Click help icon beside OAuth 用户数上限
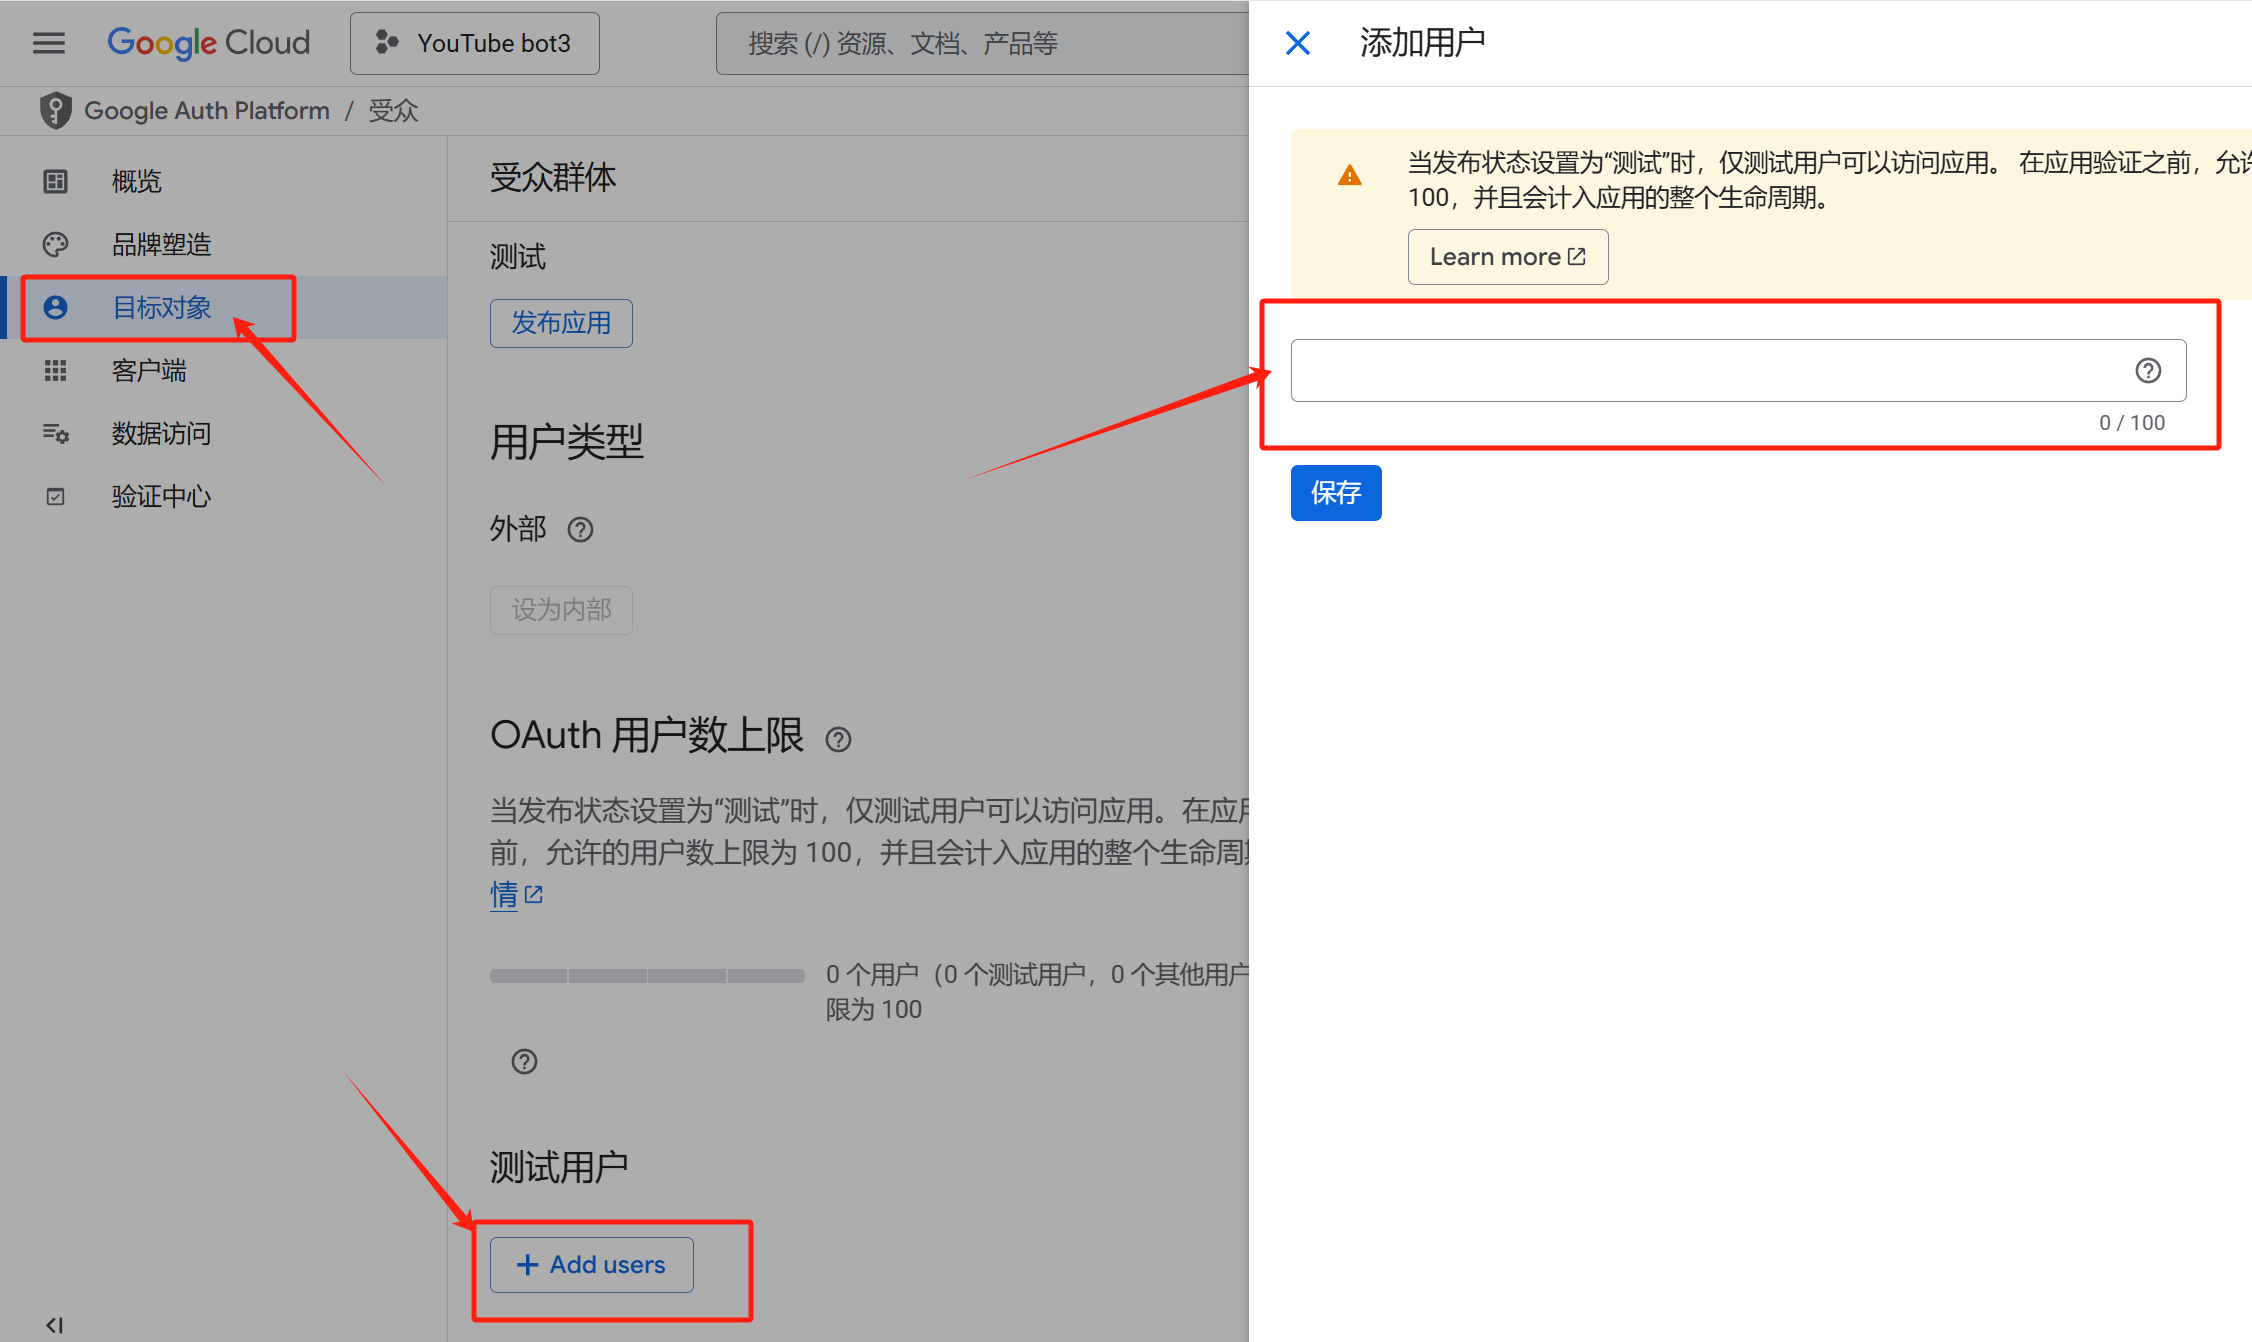Viewport: 2252px width, 1342px height. coord(838,739)
